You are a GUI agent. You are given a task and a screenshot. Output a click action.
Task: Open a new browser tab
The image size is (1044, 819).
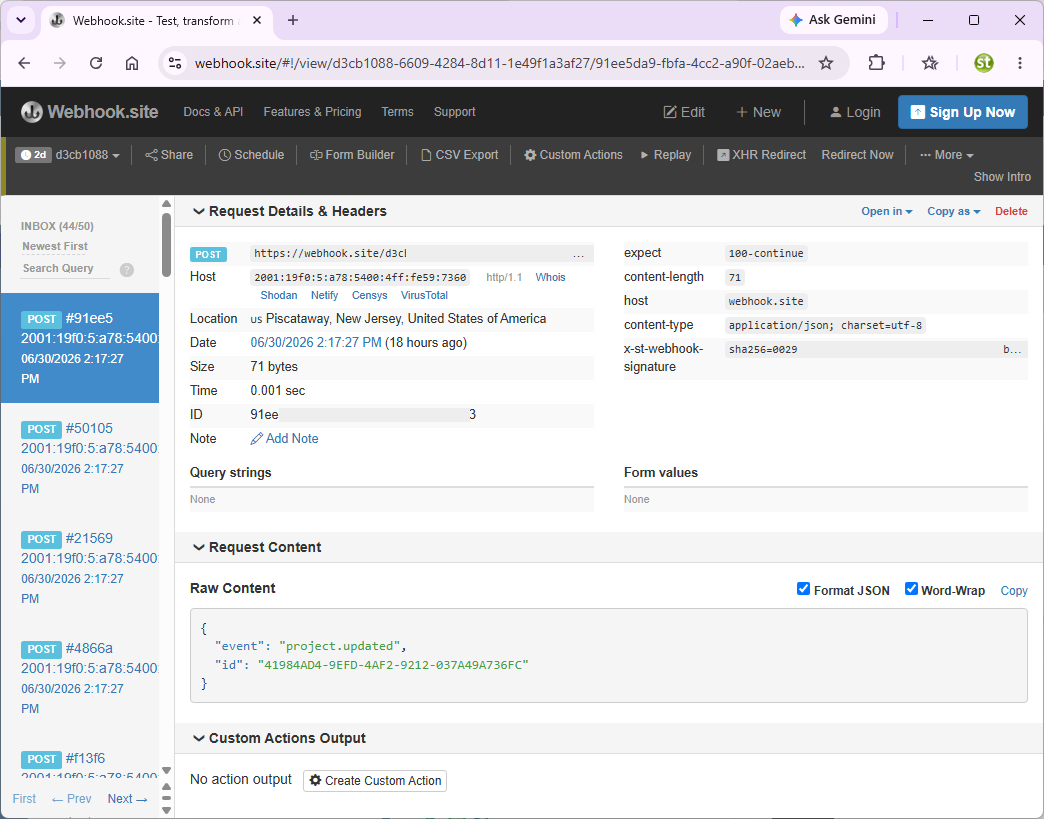(x=292, y=20)
